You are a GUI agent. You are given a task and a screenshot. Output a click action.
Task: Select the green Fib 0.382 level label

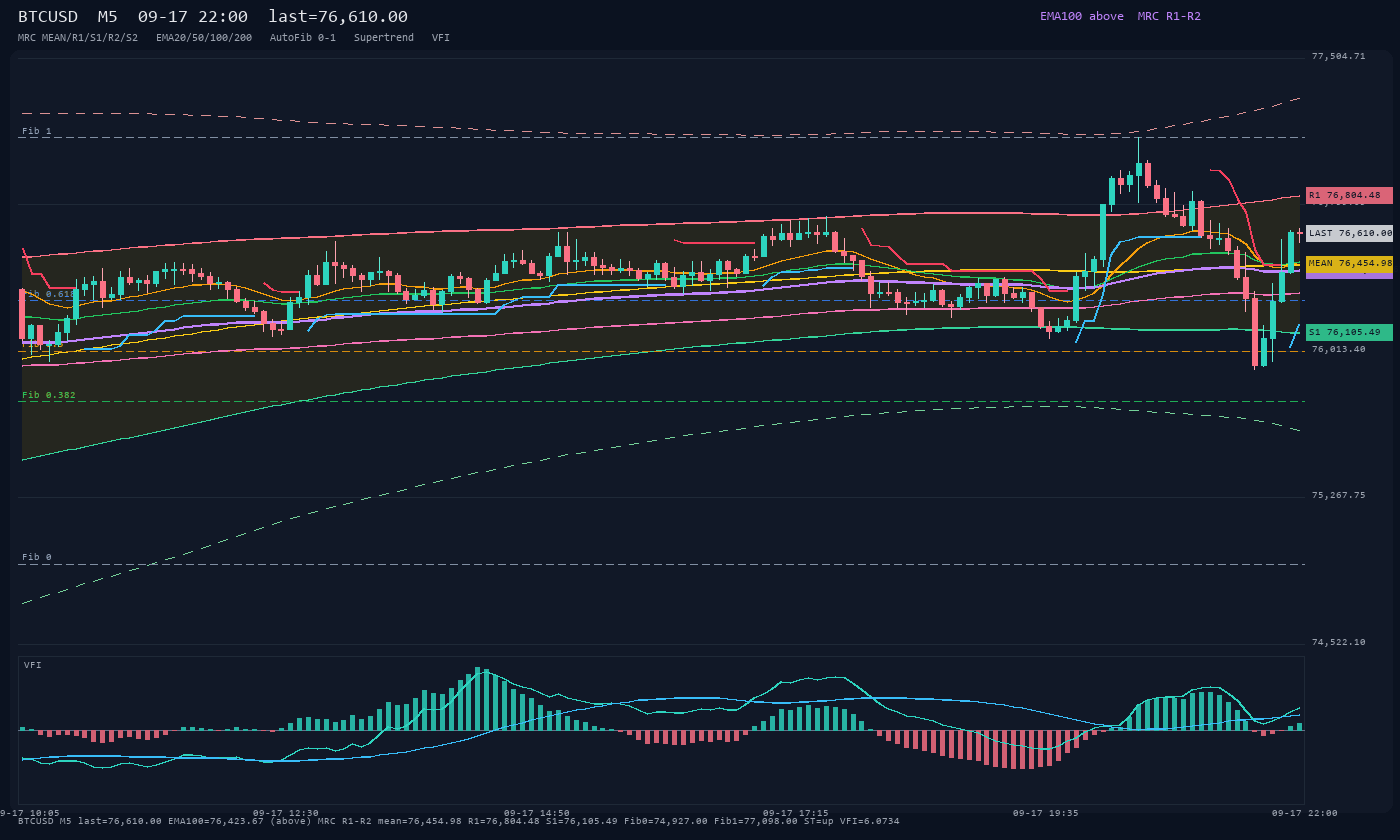tap(49, 395)
